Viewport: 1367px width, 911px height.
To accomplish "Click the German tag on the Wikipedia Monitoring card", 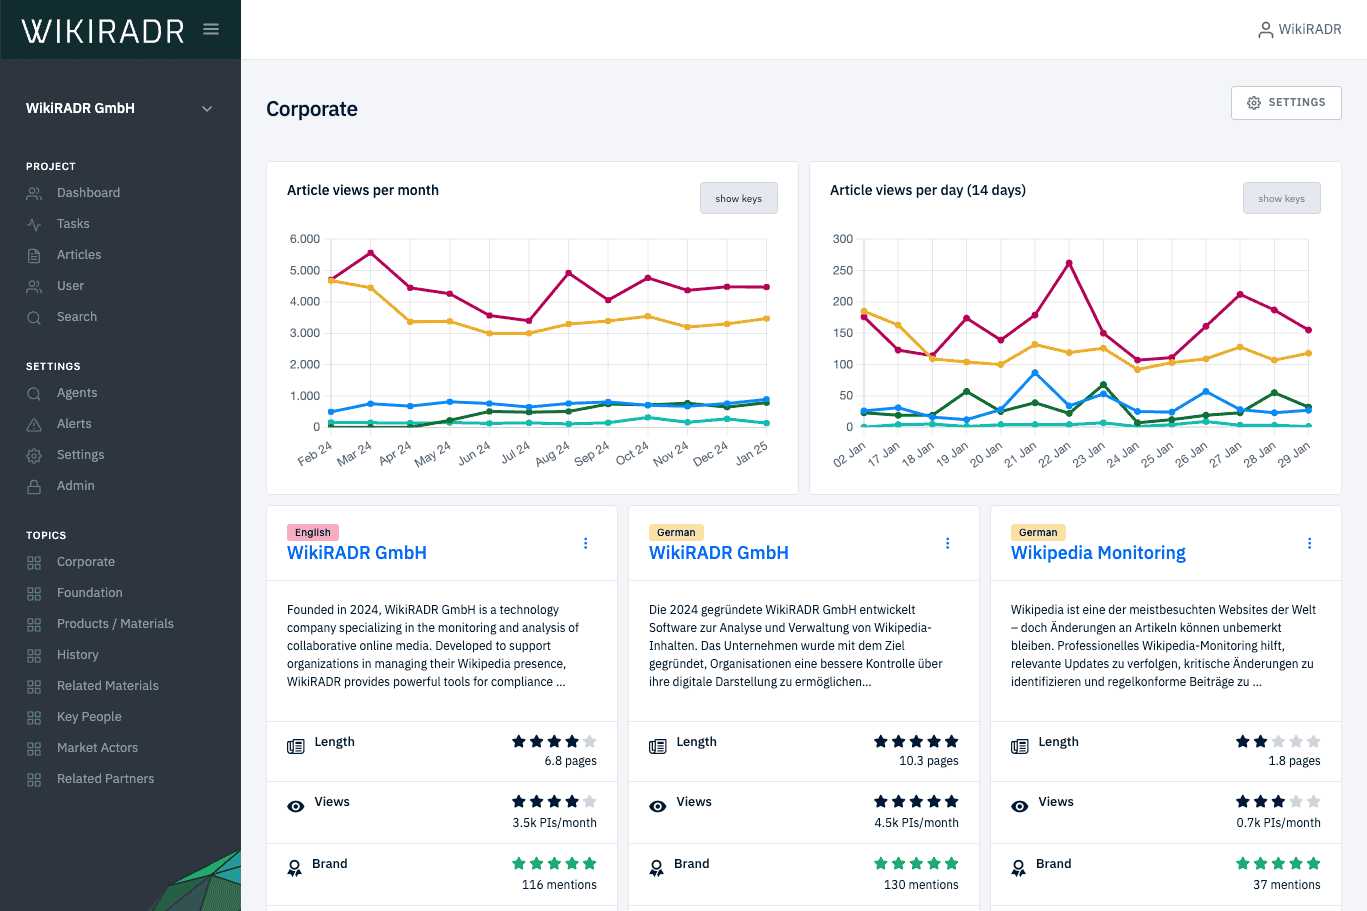I will pyautogui.click(x=1038, y=533).
